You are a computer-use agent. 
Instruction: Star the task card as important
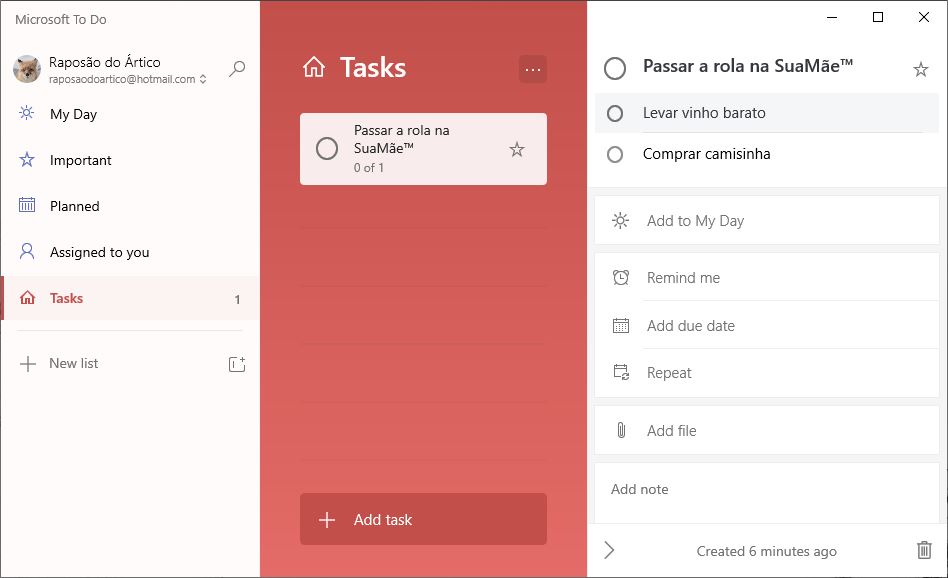click(x=517, y=149)
